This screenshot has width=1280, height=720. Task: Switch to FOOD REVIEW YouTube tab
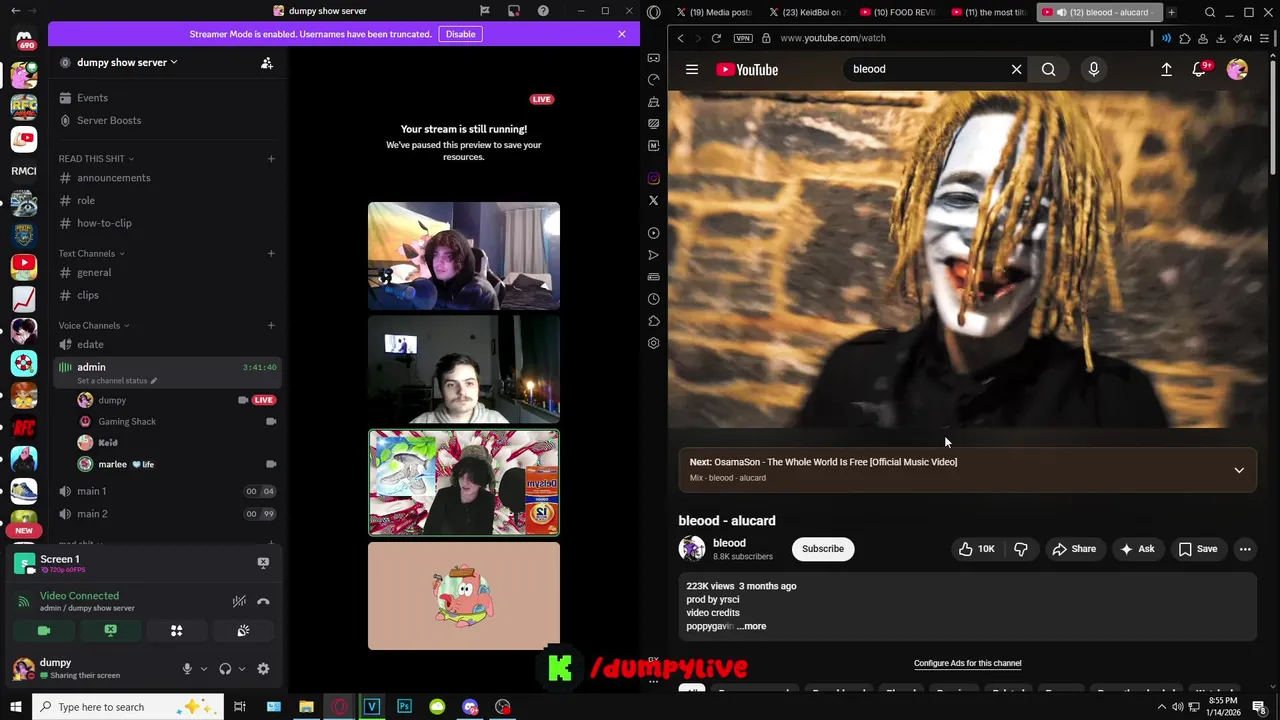coord(897,12)
